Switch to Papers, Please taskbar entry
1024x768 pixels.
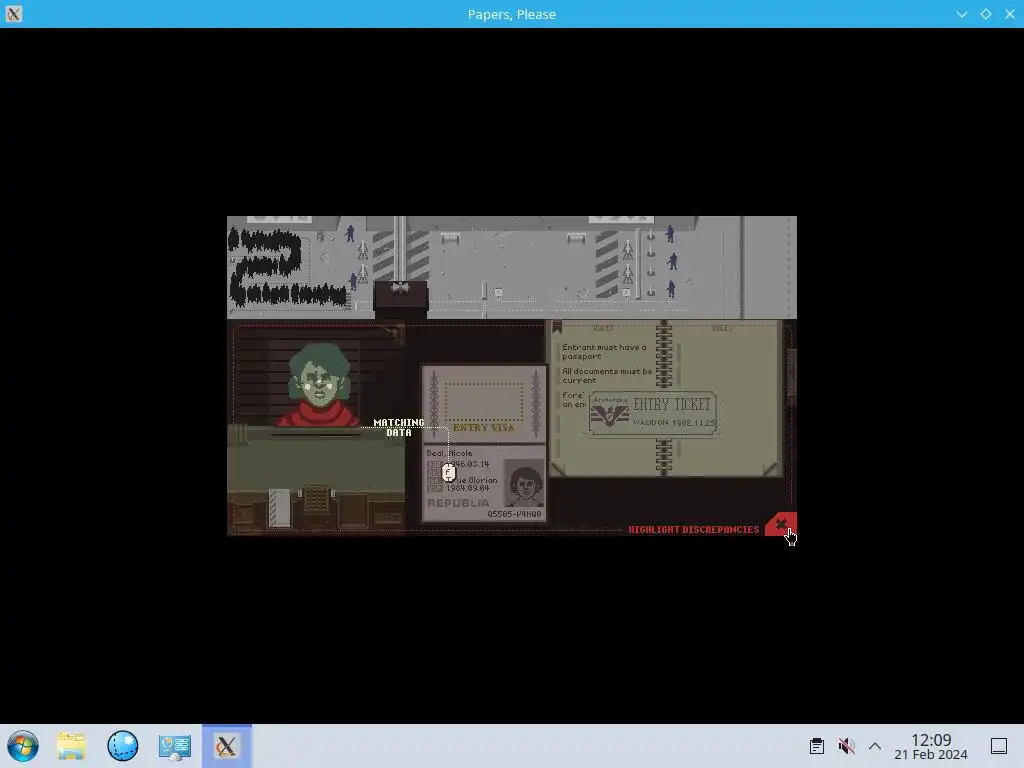click(x=227, y=746)
